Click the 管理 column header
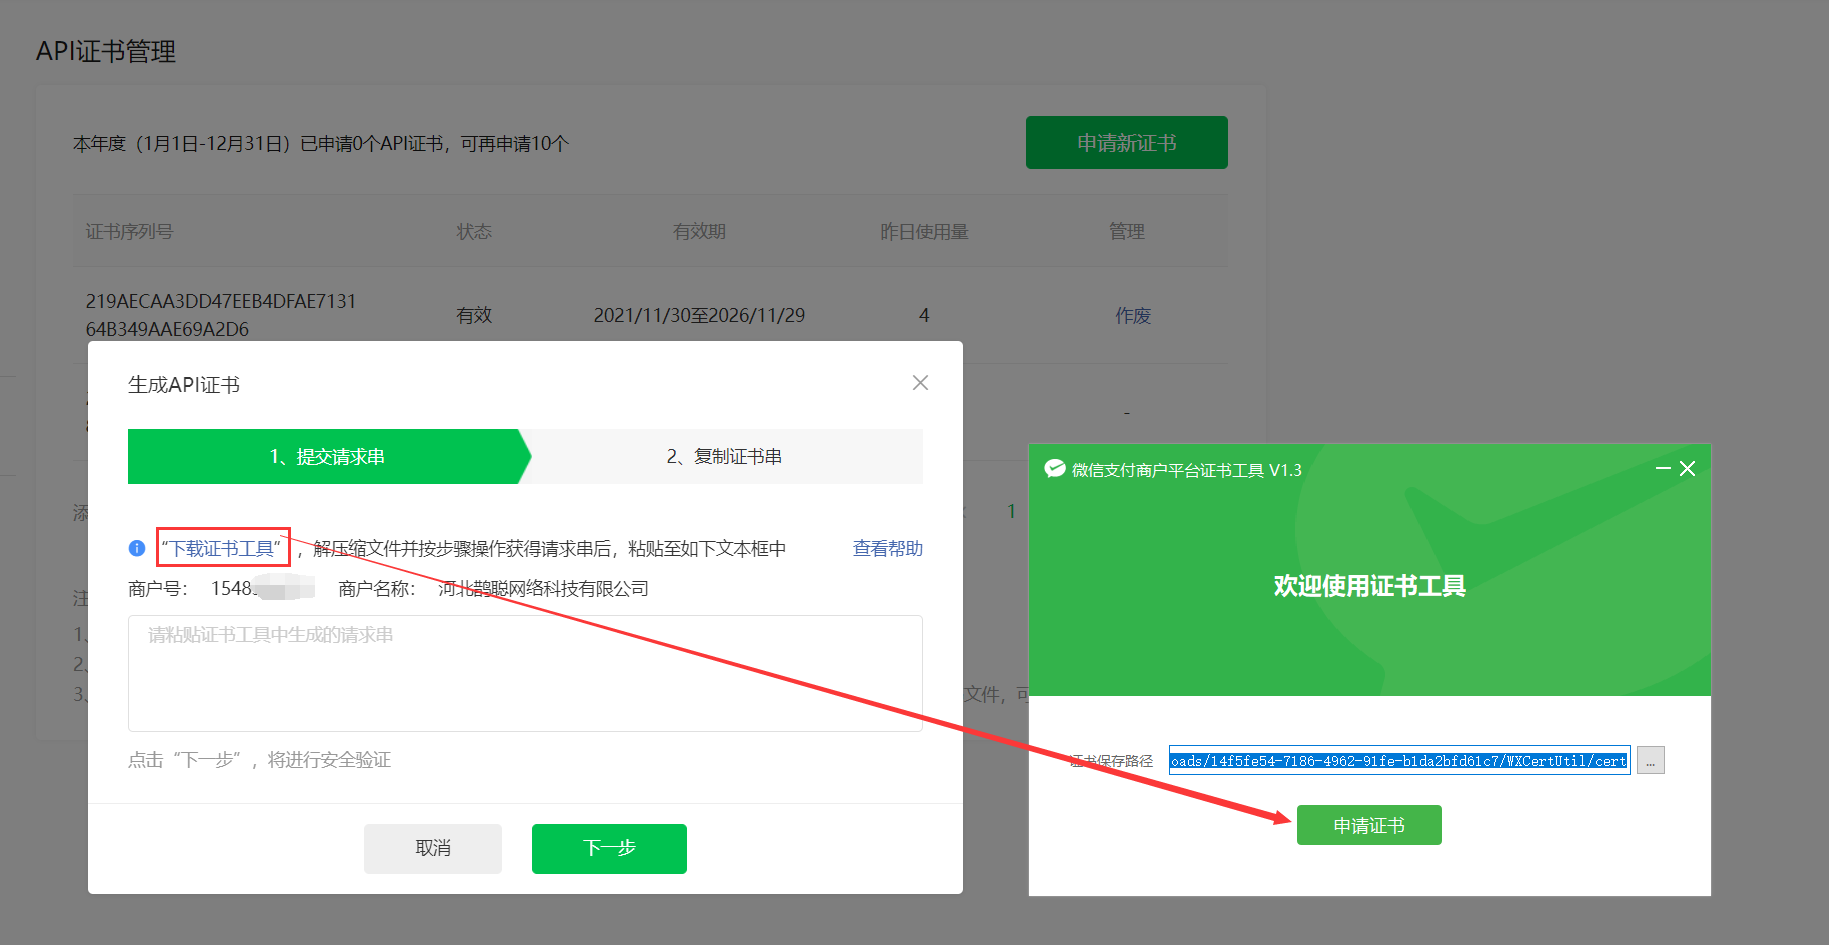 point(1127,232)
